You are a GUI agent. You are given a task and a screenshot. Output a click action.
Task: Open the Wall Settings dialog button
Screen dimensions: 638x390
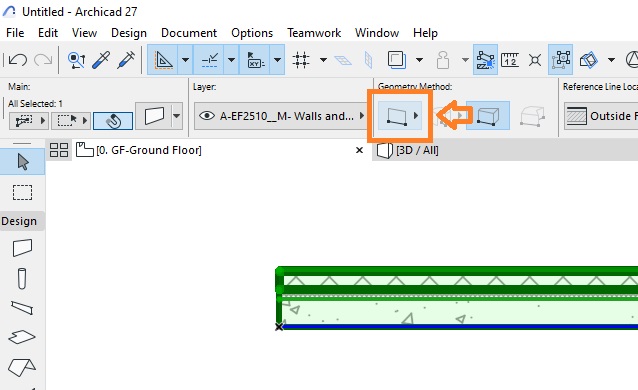pyautogui.click(x=154, y=116)
